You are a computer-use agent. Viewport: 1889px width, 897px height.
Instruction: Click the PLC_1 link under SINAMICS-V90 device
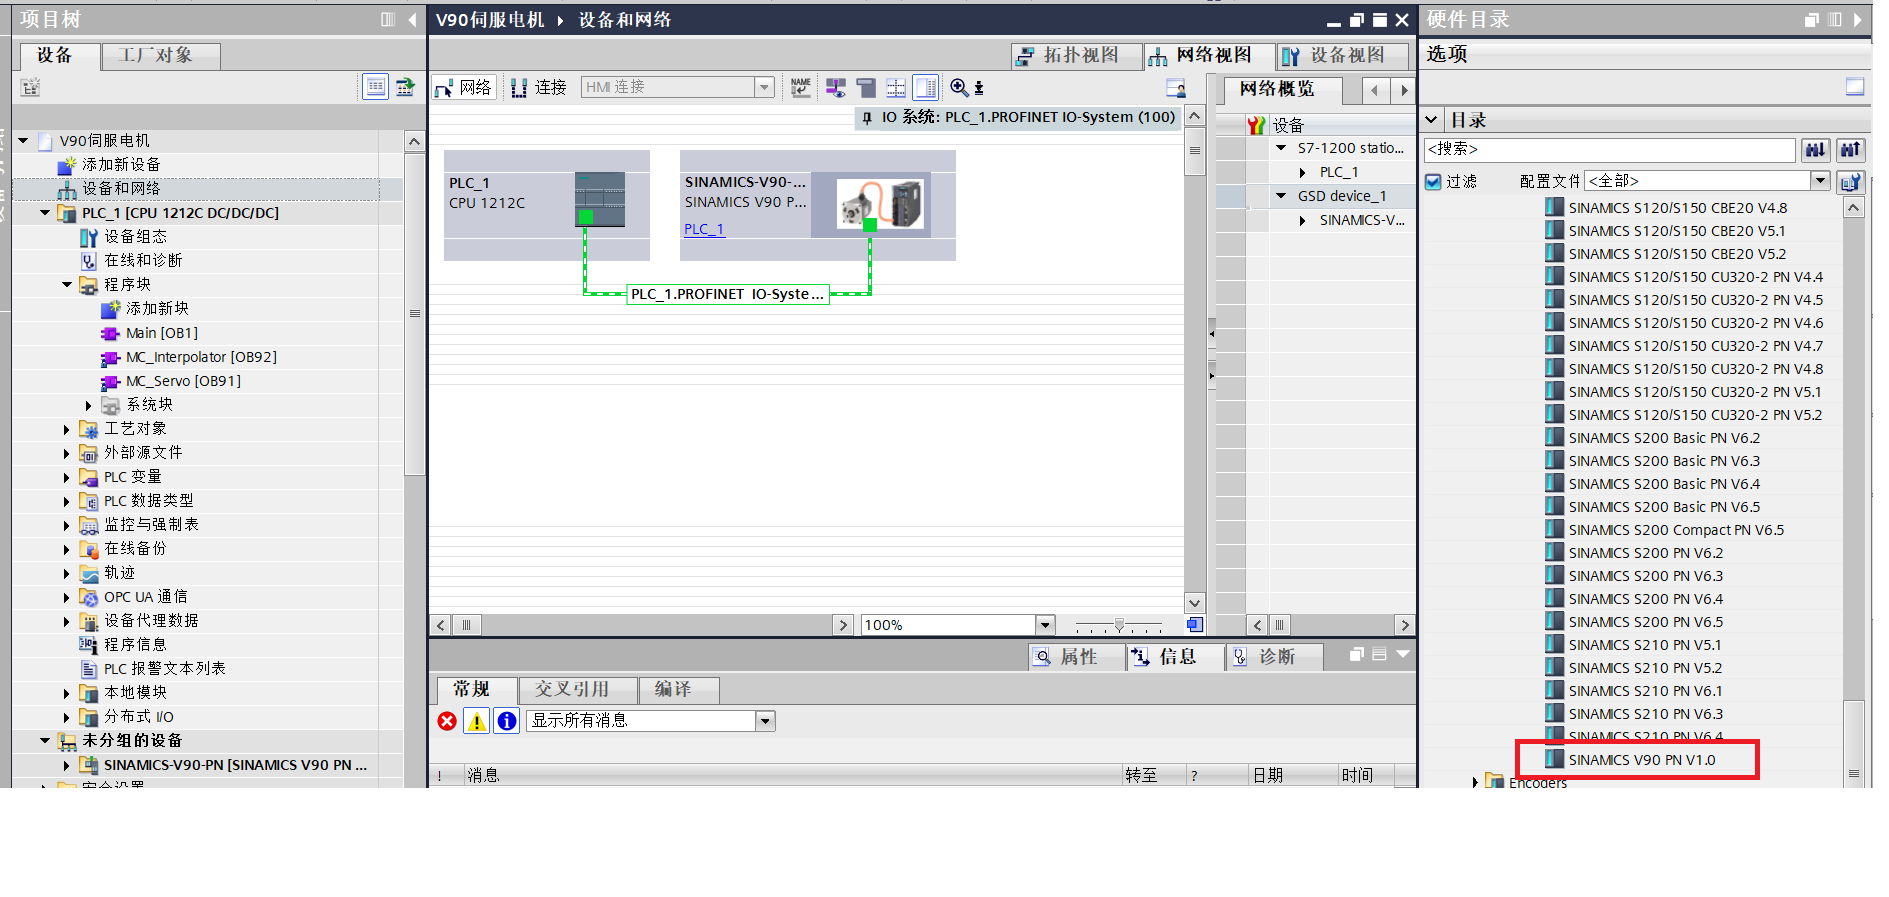click(704, 229)
